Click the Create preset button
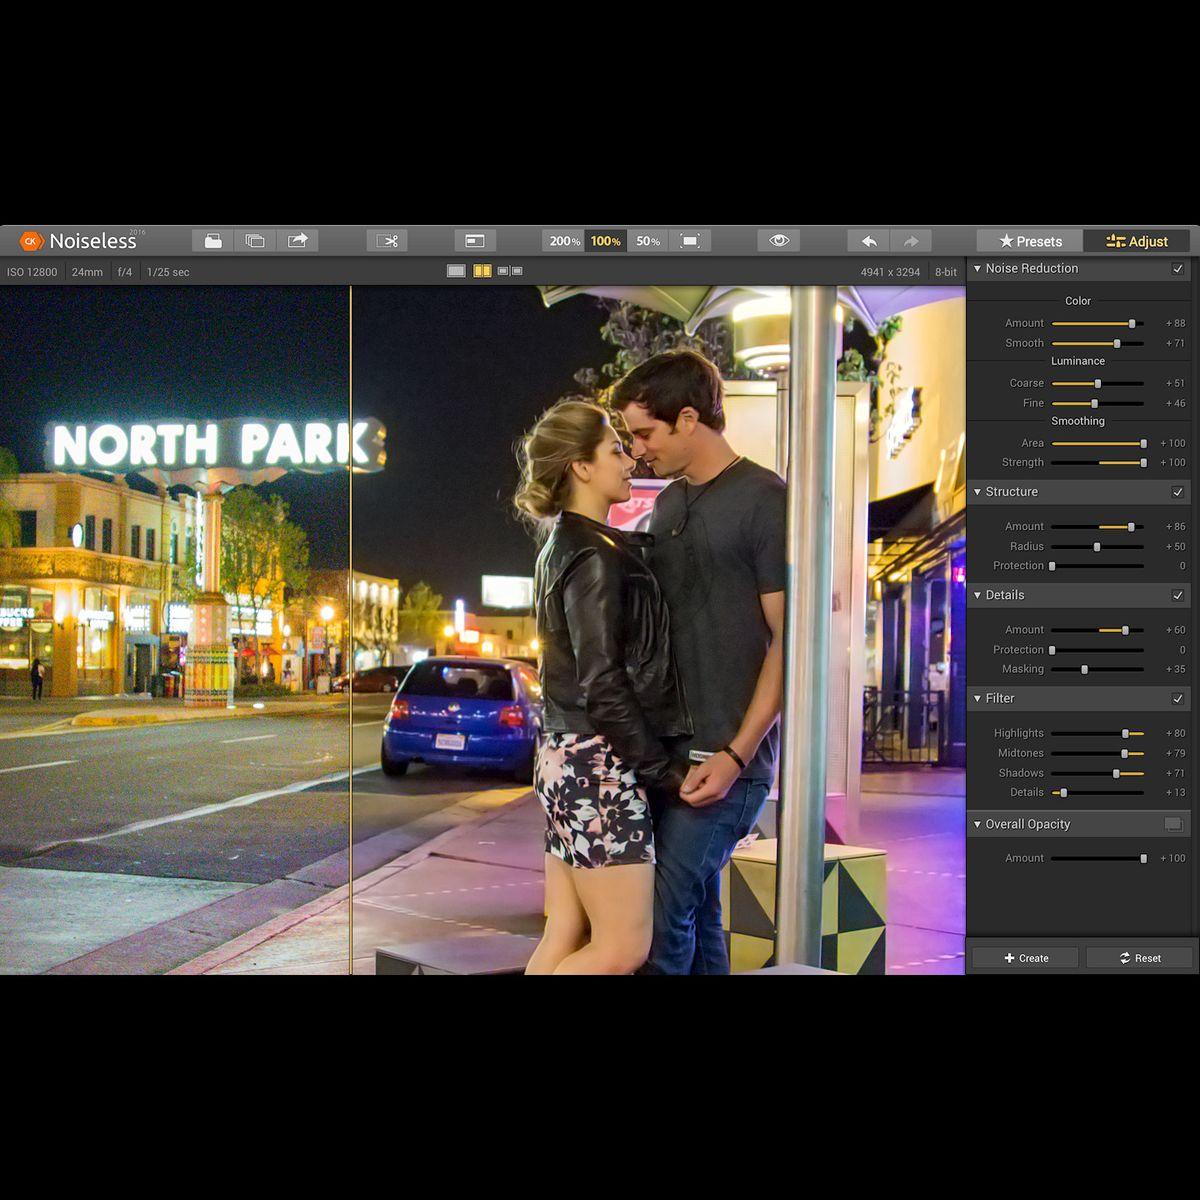 [1025, 958]
